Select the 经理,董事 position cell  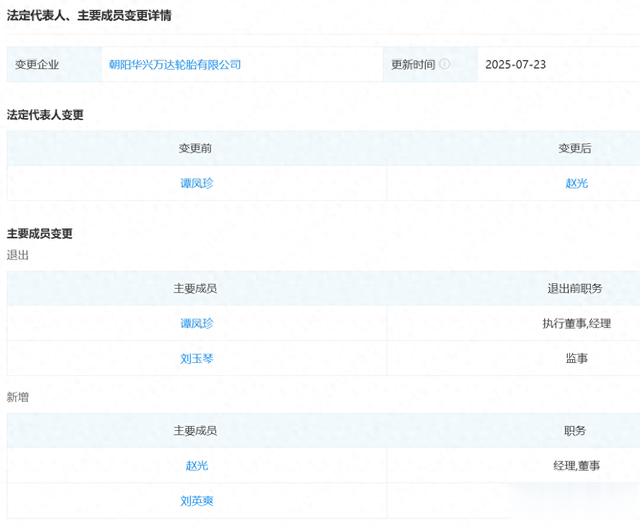tap(576, 465)
